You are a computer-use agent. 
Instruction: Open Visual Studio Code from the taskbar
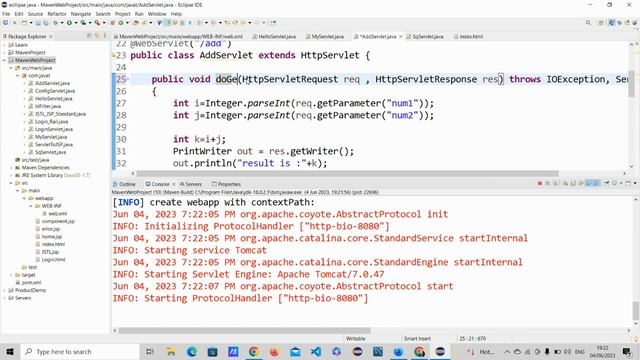tap(316, 351)
